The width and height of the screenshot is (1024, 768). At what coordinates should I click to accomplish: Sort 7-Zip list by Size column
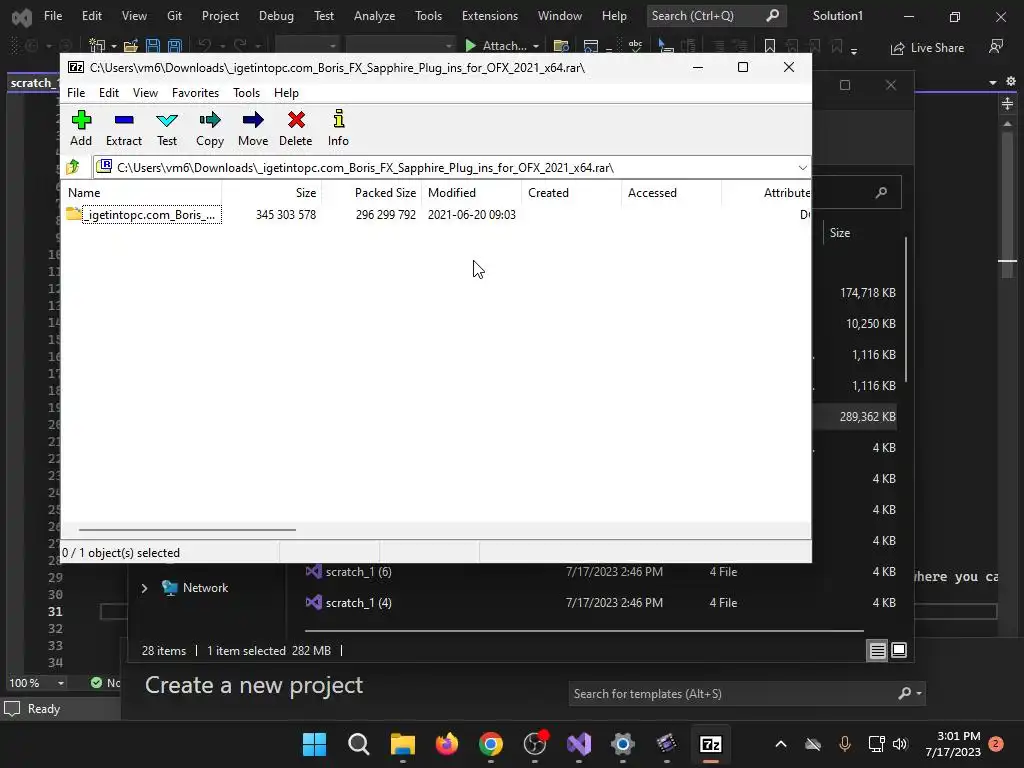tap(271, 193)
